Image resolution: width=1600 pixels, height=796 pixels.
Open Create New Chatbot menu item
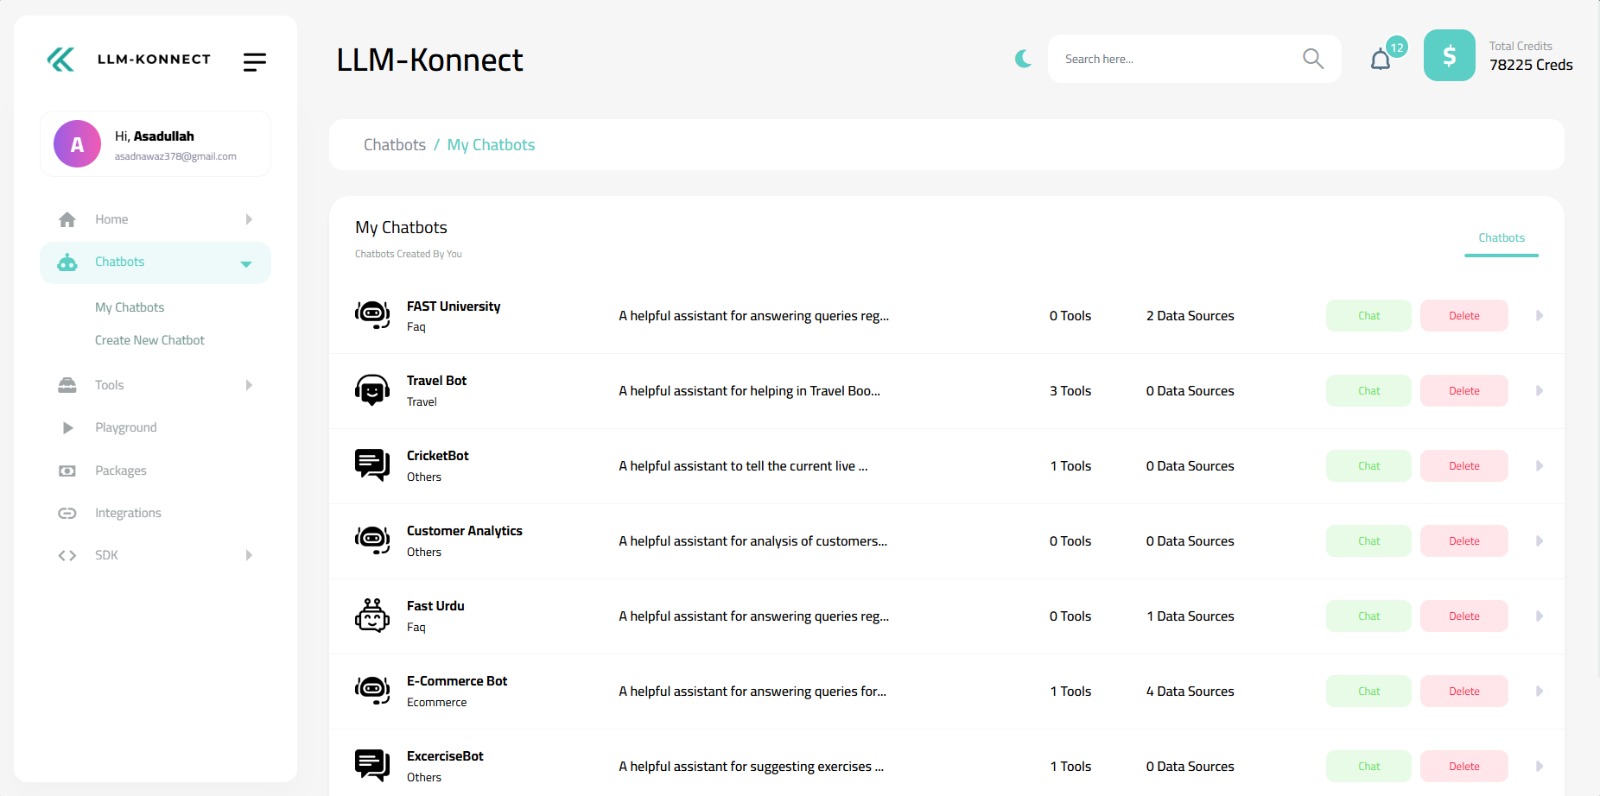149,340
